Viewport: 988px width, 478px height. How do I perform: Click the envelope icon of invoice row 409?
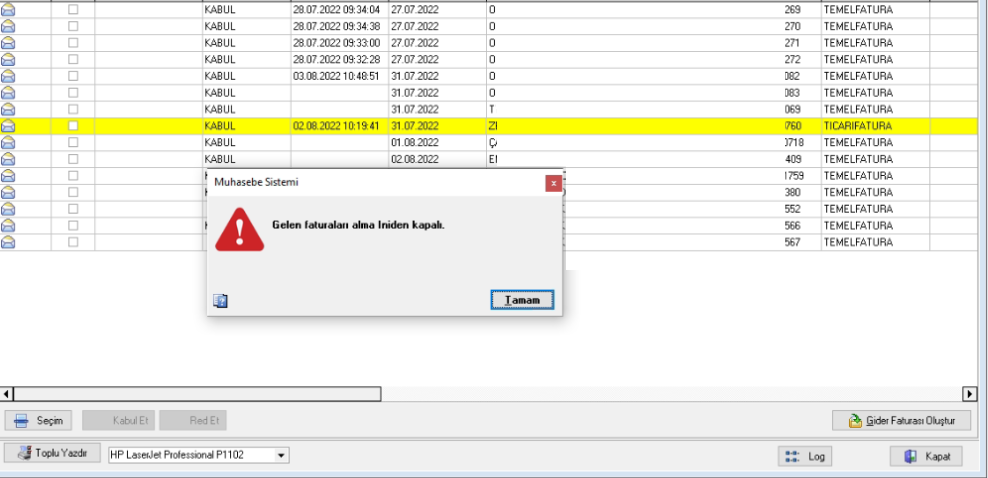8,159
